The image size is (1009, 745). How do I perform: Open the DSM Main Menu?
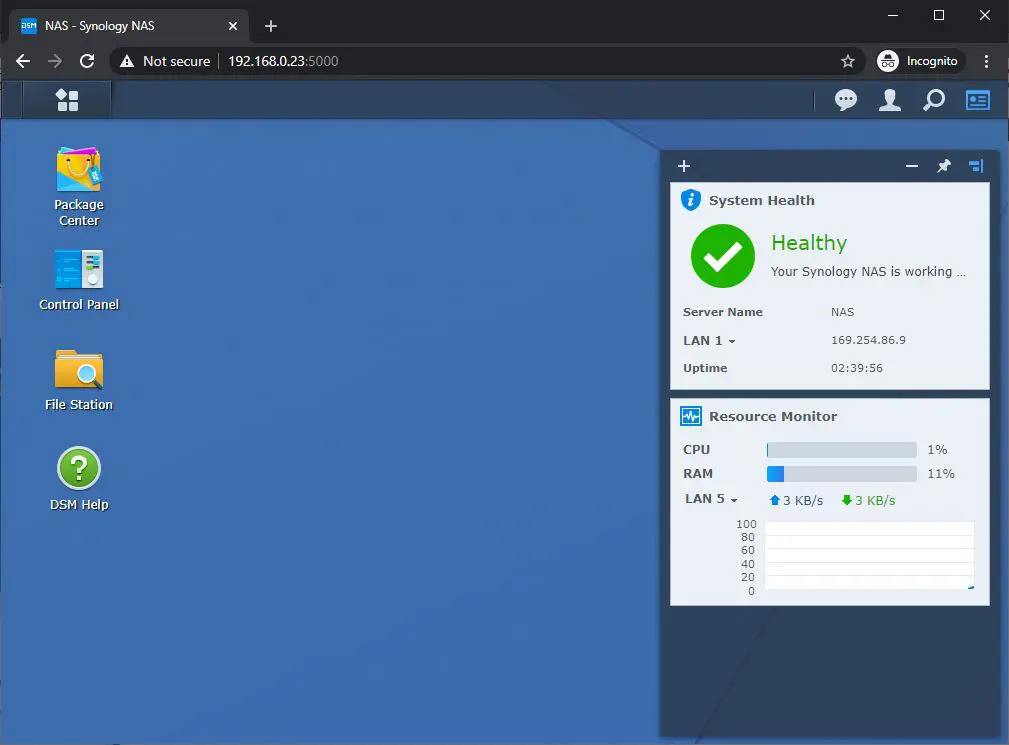(x=67, y=100)
